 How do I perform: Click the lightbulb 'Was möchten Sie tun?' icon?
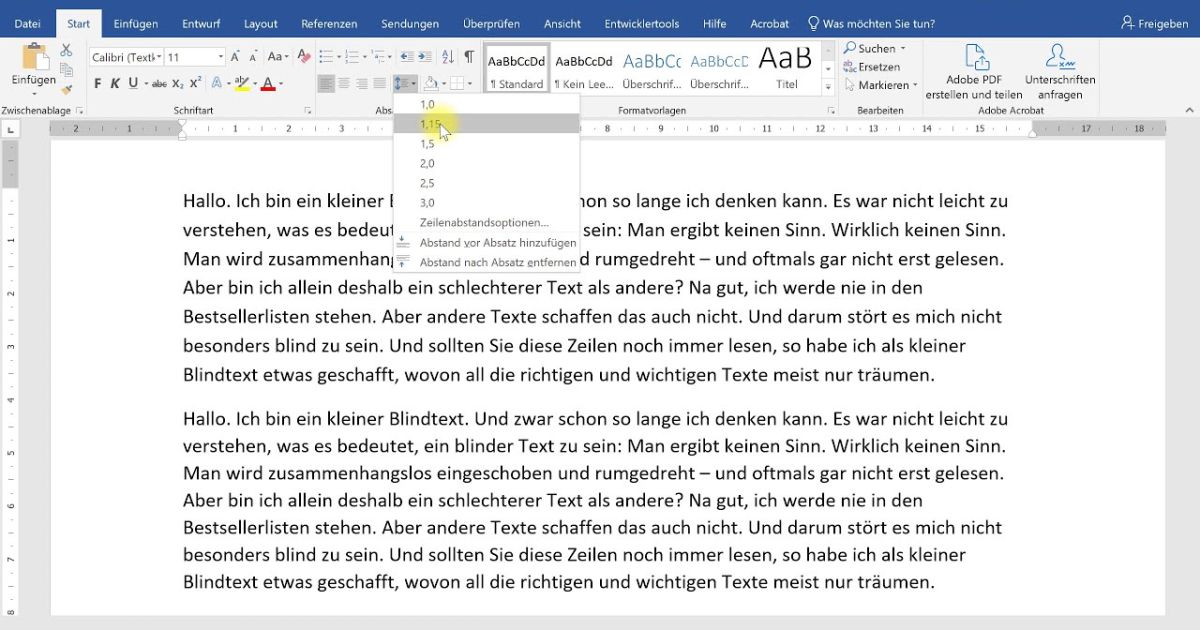tap(813, 23)
